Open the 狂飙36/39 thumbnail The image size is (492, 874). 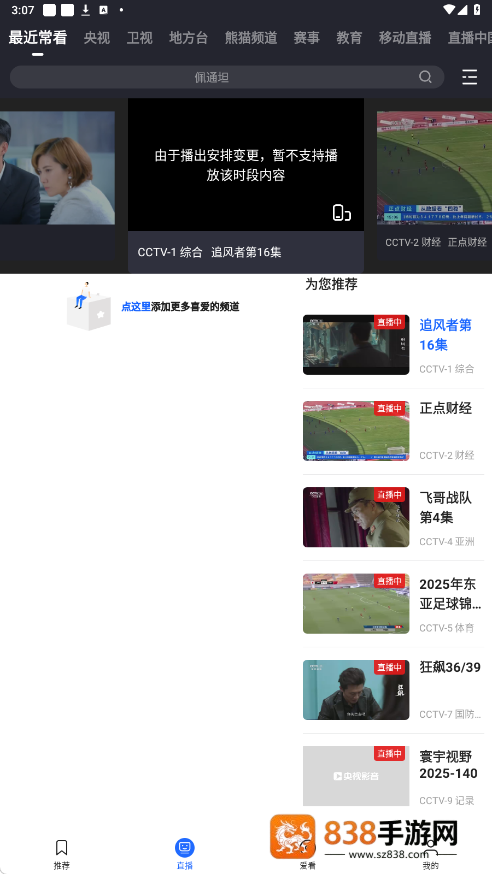tap(356, 690)
